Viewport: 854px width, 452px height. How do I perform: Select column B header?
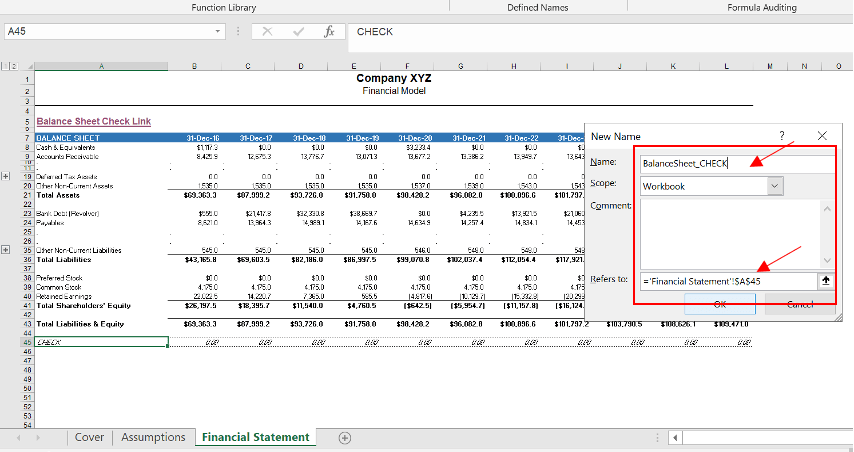194,66
